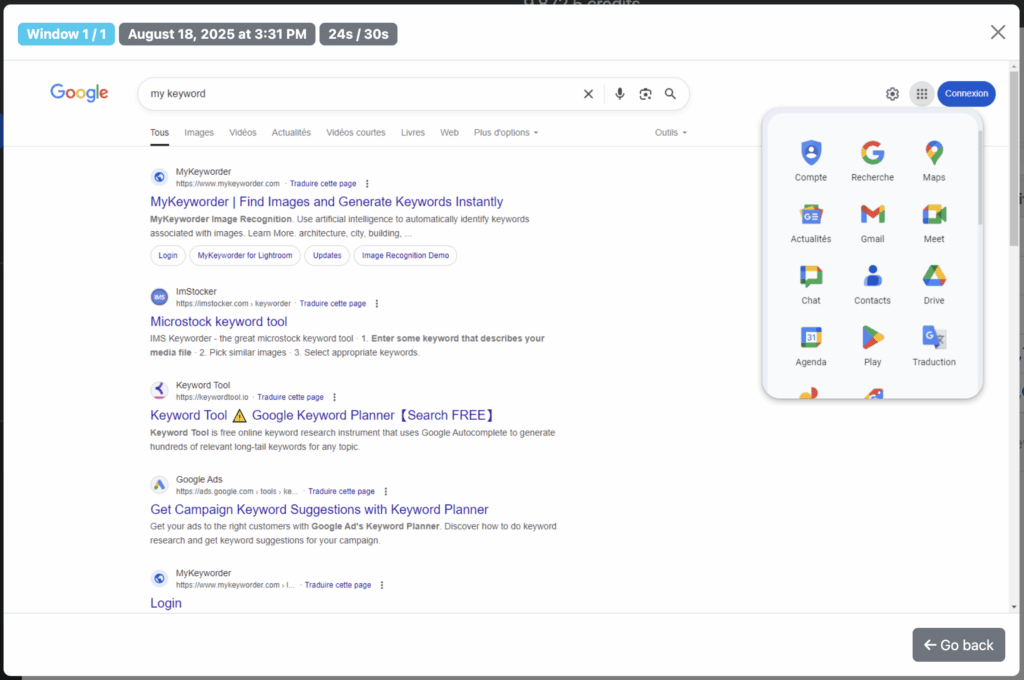
Task: Open Microstock keyword tool result
Action: click(x=219, y=321)
